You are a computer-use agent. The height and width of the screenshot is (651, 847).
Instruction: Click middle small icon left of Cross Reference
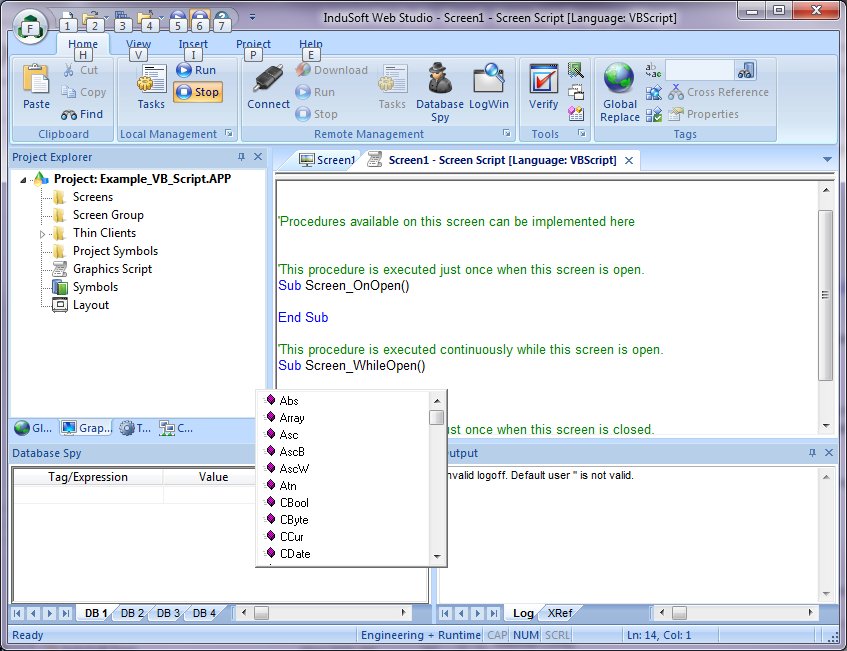click(x=654, y=92)
